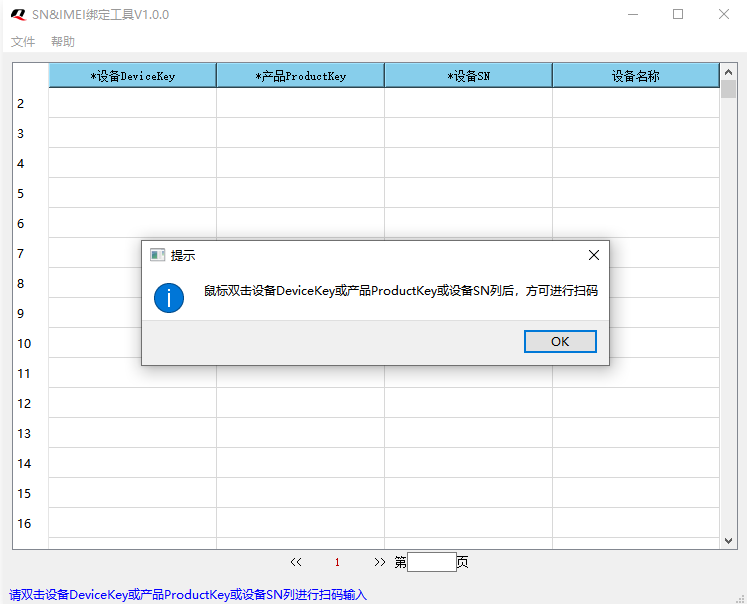Minimize the SN&IMEI绑定工具 window
This screenshot has width=747, height=604.
tap(633, 15)
